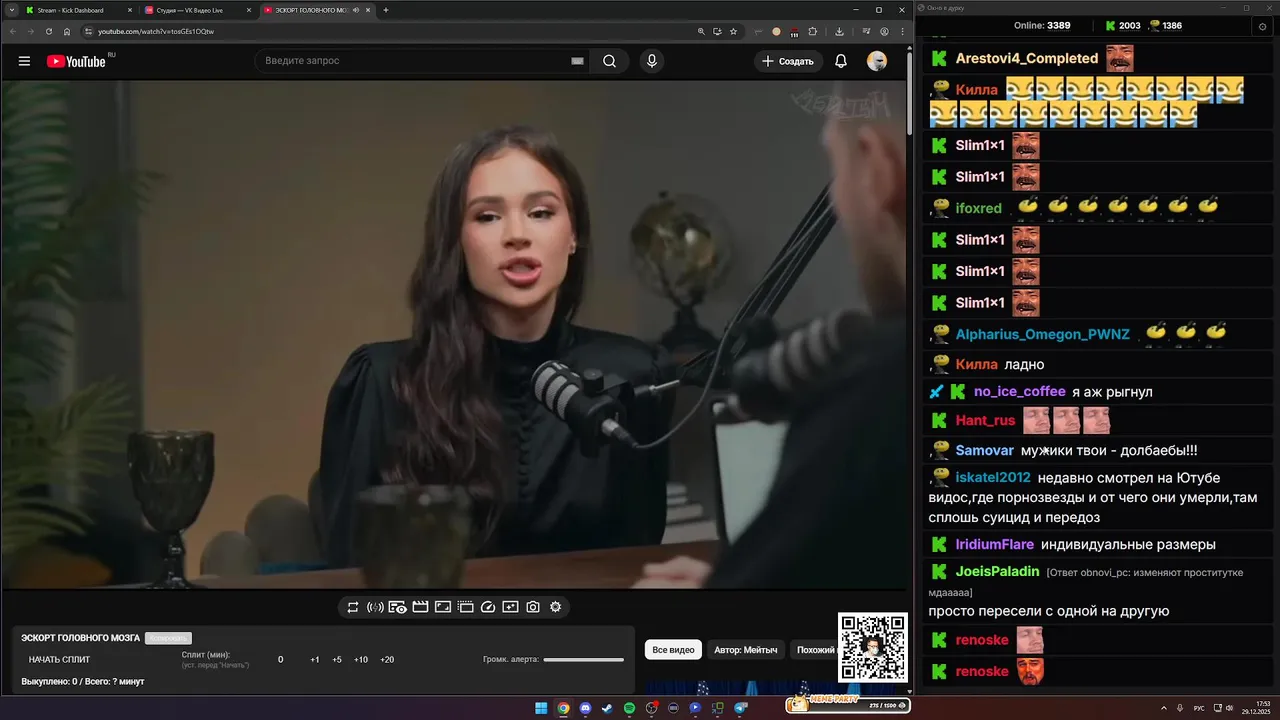Screen dimensions: 1280x720
Task: Click username Alpharius_Omegon_PWNZ in chat
Action: point(1043,334)
